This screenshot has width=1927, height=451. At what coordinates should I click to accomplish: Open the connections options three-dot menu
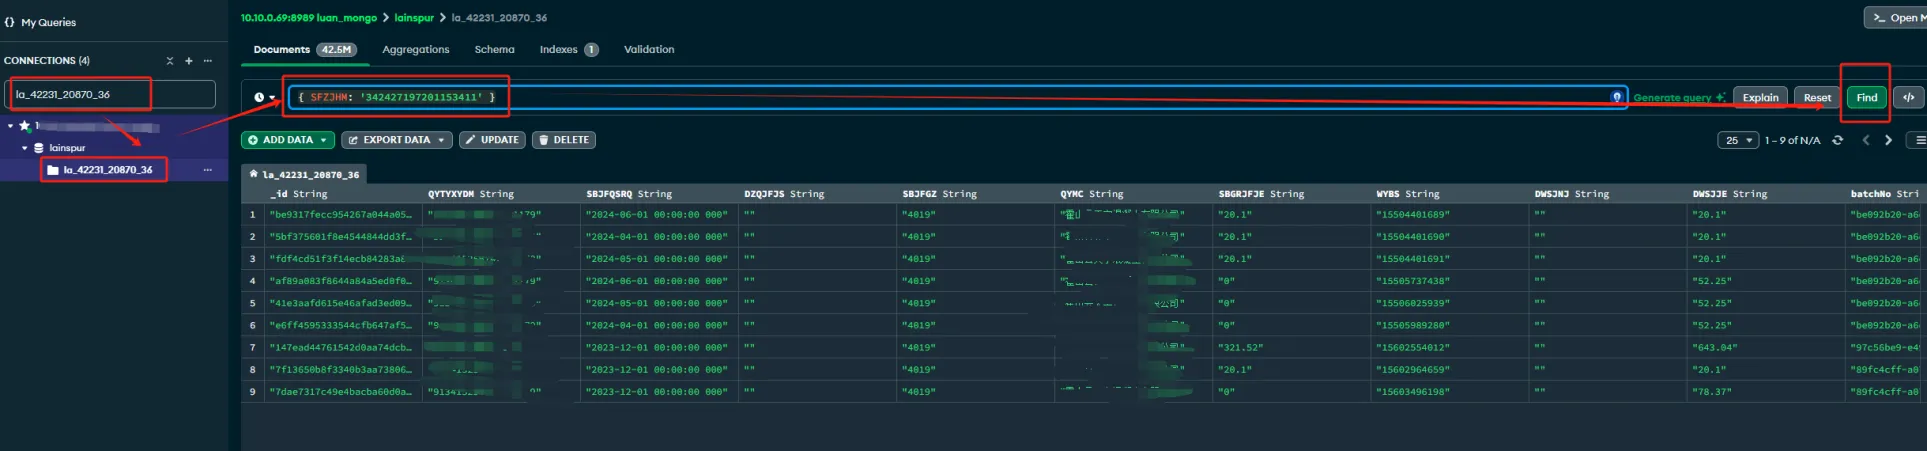tap(208, 61)
